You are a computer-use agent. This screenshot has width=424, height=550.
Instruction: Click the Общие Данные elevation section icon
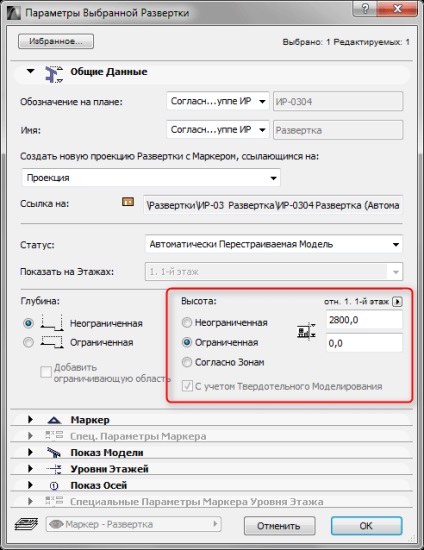(54, 74)
